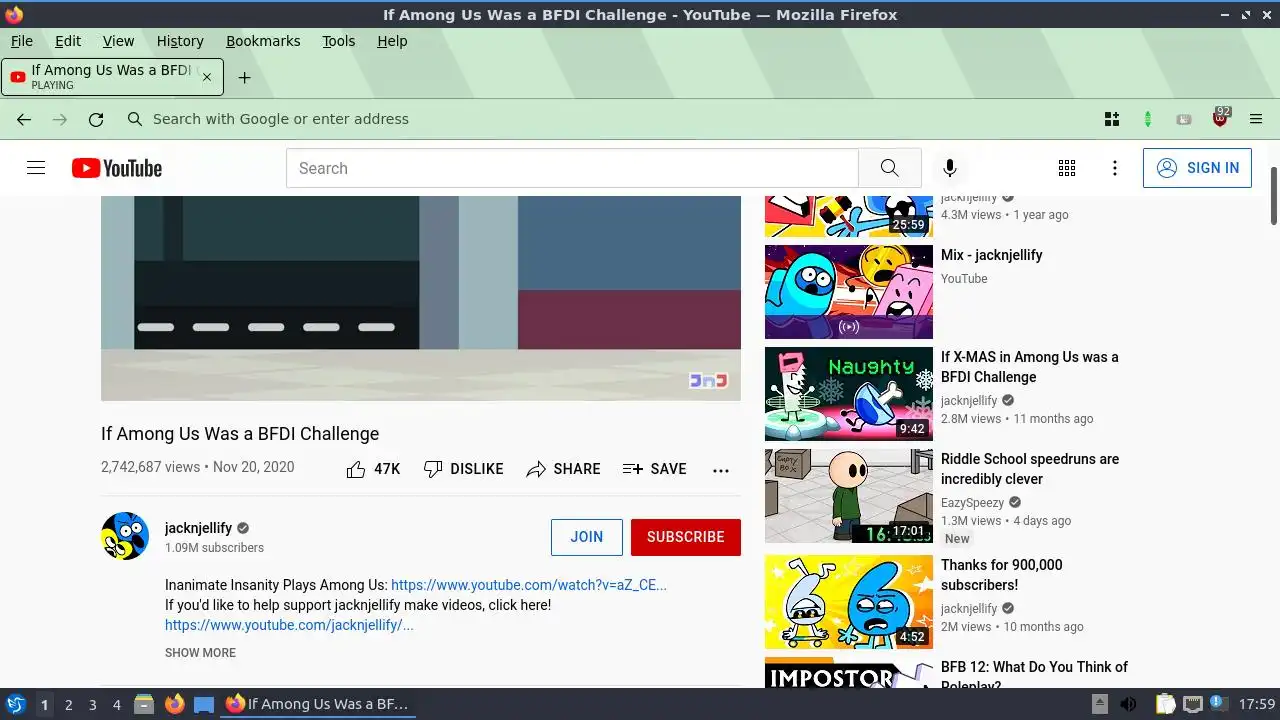Viewport: 1280px width, 720px height.
Task: Switch to workspace 3 in the taskbar
Action: (x=92, y=705)
